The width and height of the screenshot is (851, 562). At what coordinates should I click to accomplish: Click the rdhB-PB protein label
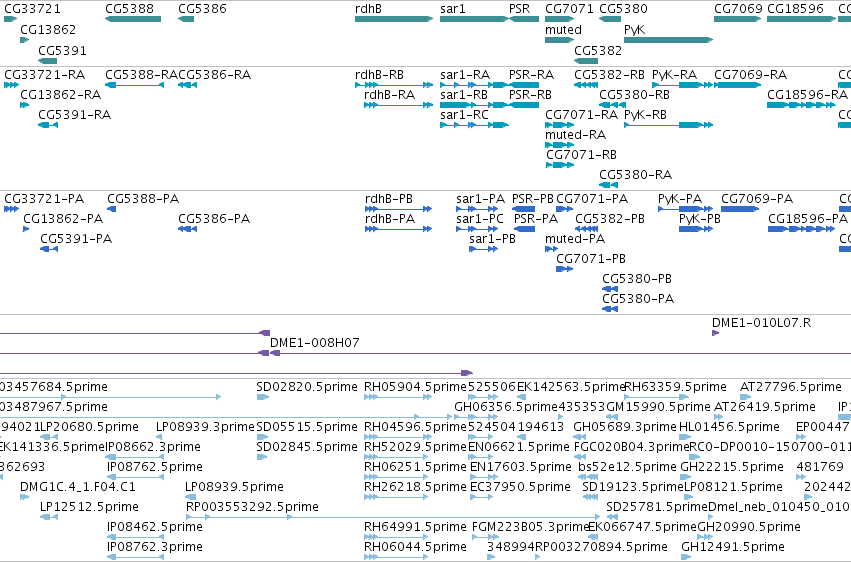pyautogui.click(x=389, y=199)
